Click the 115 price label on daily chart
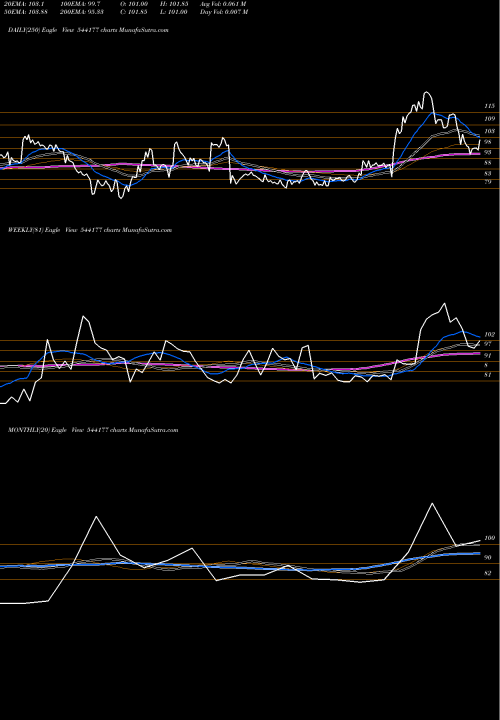The image size is (500, 720). click(490, 106)
